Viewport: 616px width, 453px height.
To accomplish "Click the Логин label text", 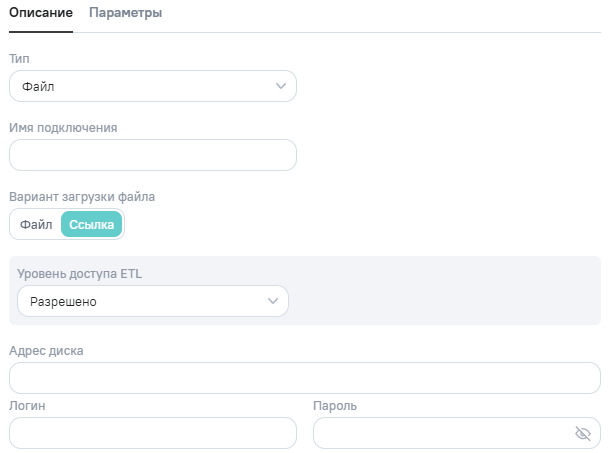I will click(x=27, y=406).
